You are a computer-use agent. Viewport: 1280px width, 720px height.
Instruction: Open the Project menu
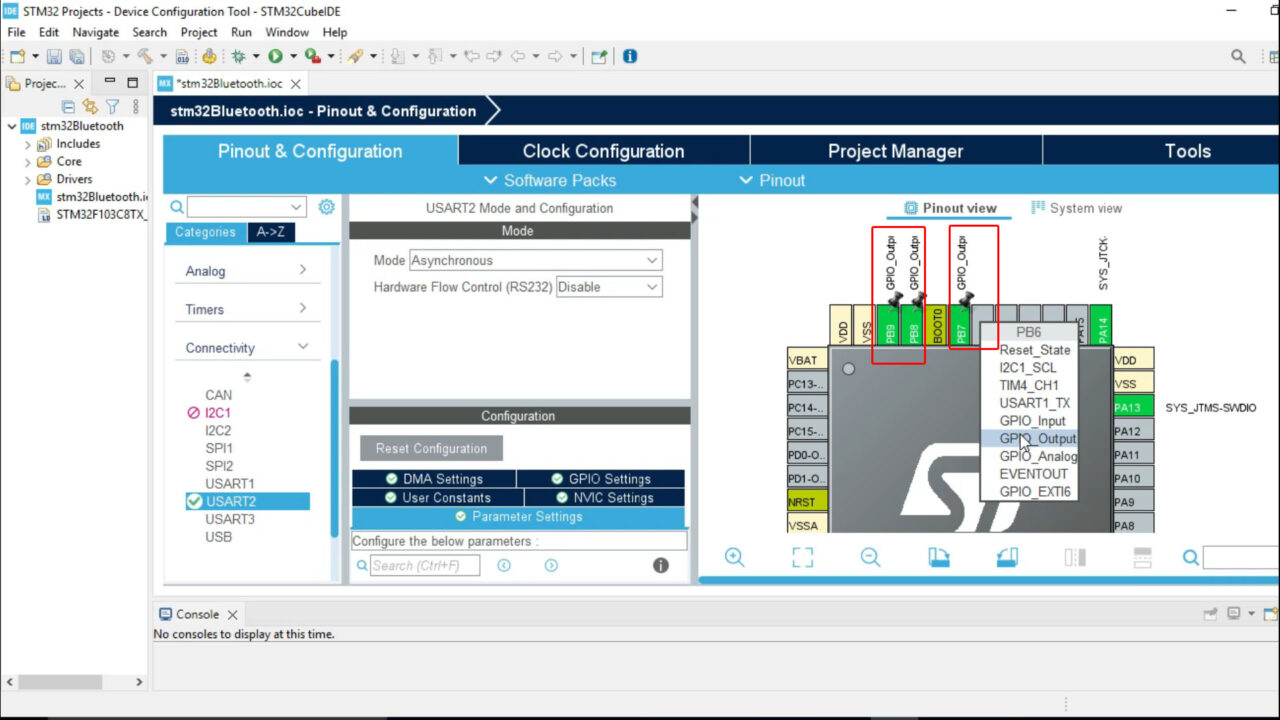199,32
